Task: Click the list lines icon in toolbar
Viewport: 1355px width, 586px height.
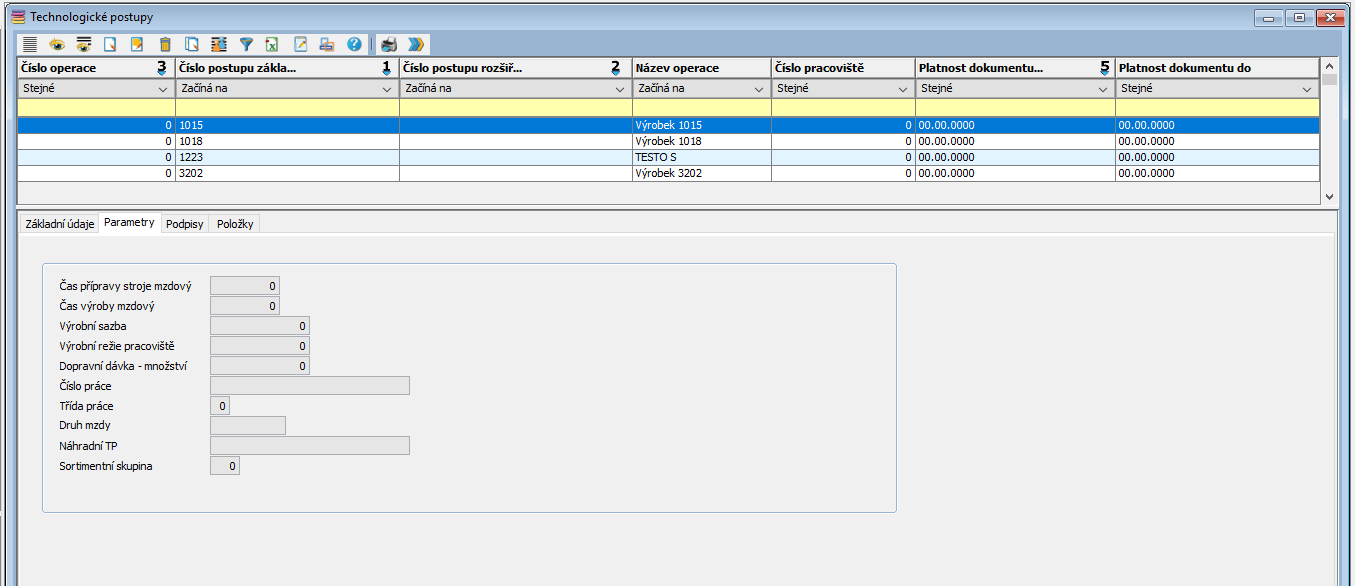Action: [x=30, y=44]
